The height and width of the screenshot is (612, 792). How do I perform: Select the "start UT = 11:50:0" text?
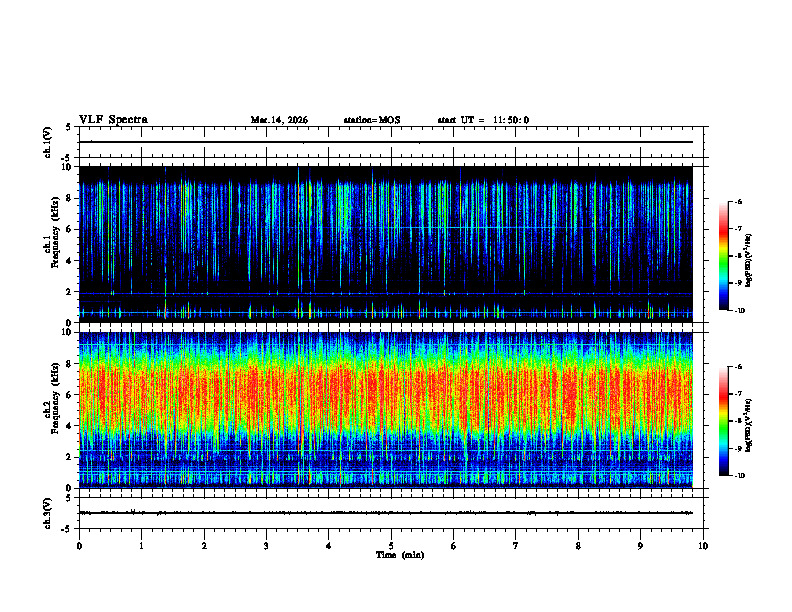[x=483, y=120]
